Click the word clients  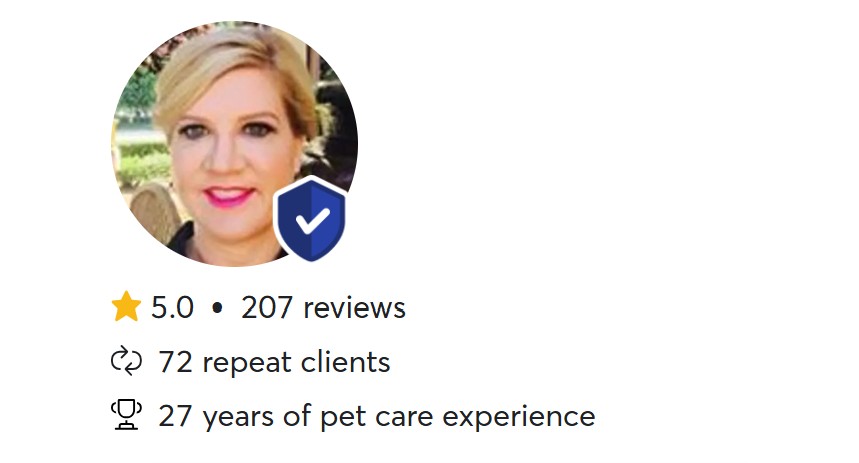[346, 362]
